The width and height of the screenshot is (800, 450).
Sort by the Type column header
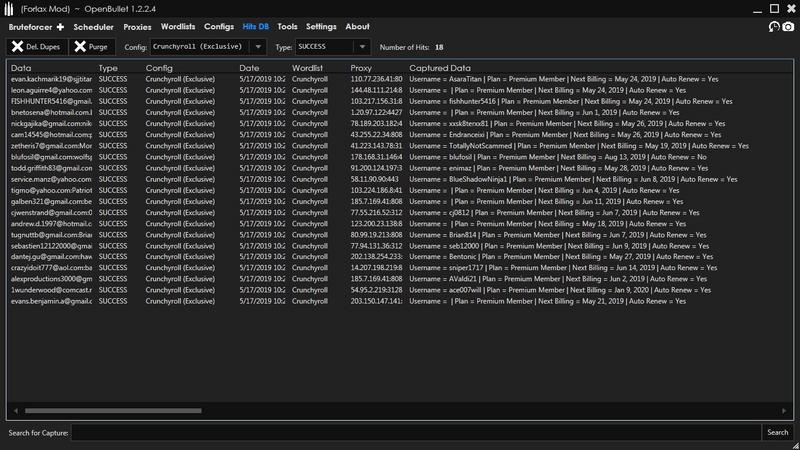[x=108, y=68]
